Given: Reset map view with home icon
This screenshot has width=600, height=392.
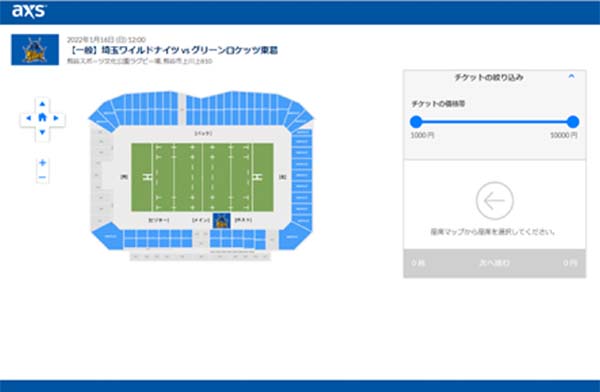Looking at the screenshot, I should click(x=42, y=118).
